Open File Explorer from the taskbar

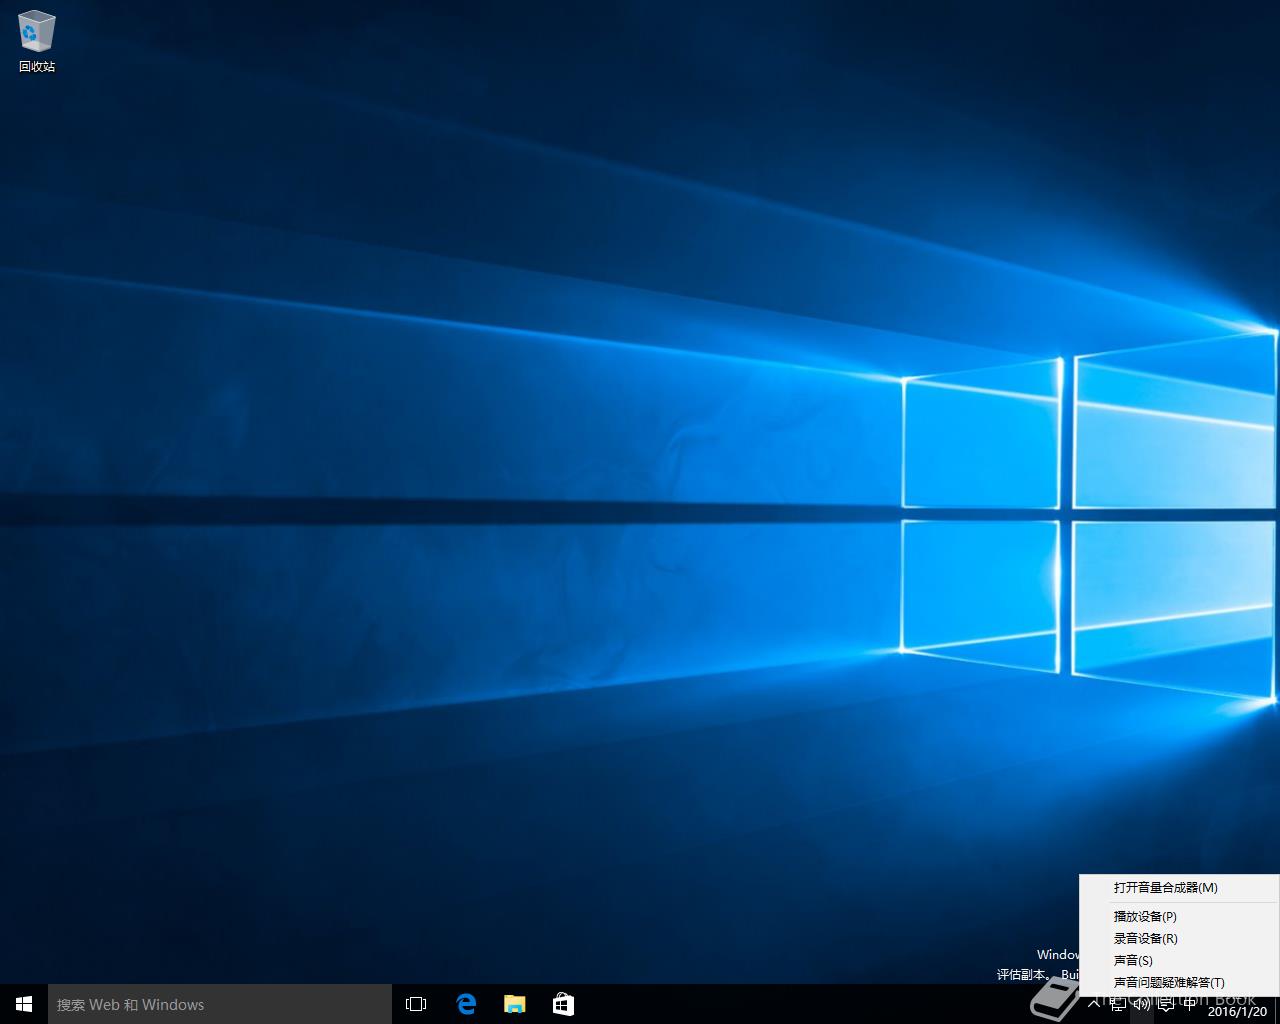point(515,1004)
